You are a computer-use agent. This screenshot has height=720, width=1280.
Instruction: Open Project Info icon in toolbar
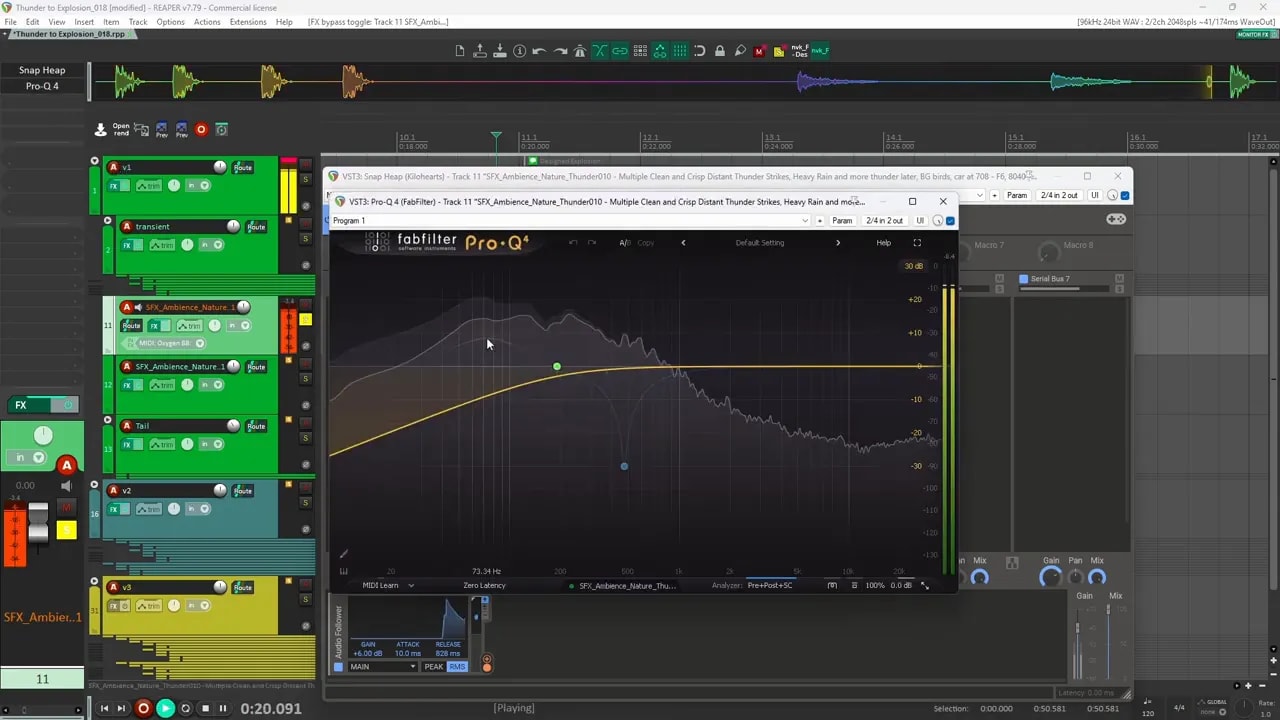pos(520,51)
